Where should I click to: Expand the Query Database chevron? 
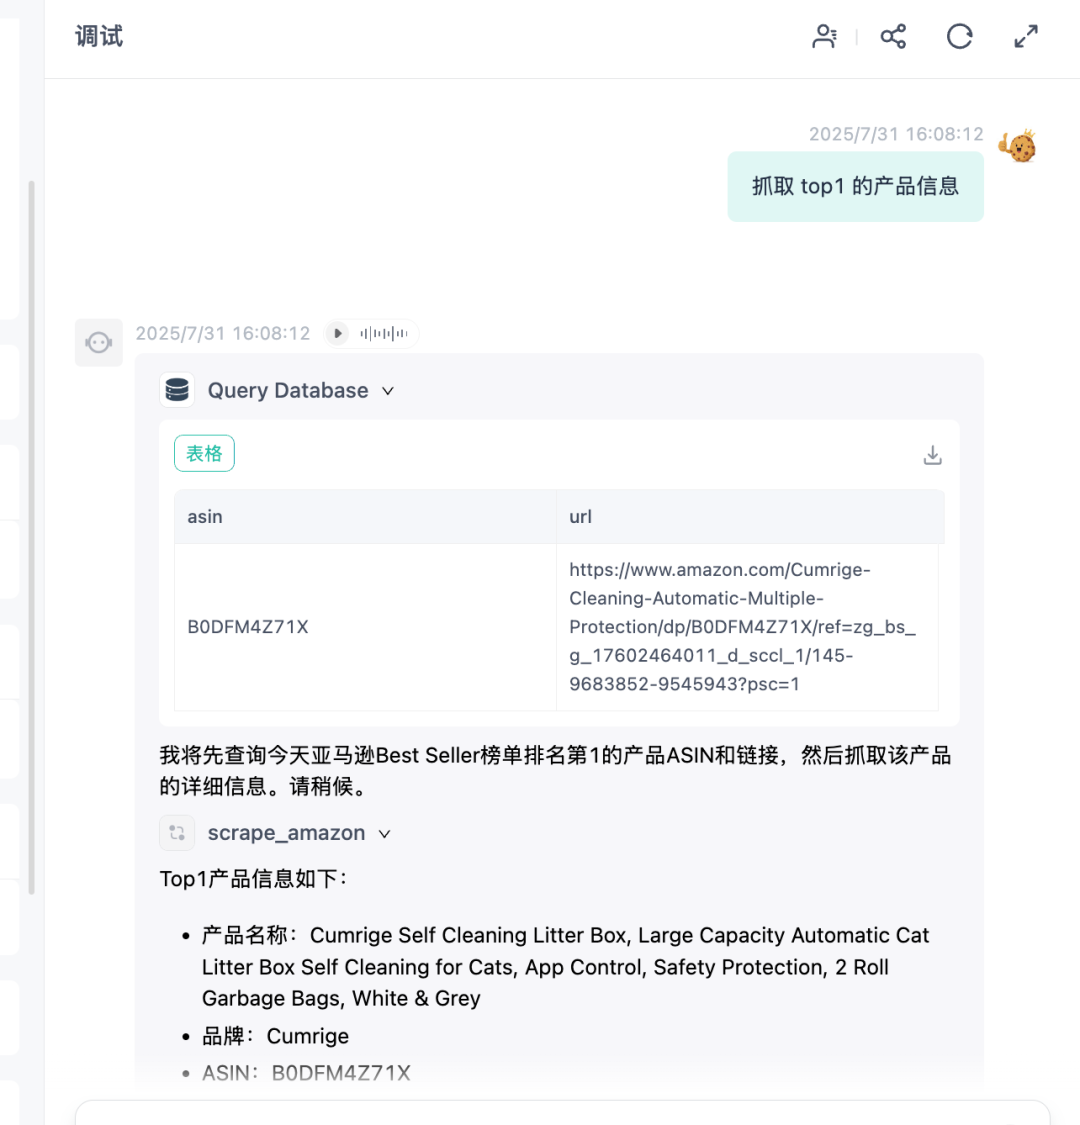tap(388, 391)
